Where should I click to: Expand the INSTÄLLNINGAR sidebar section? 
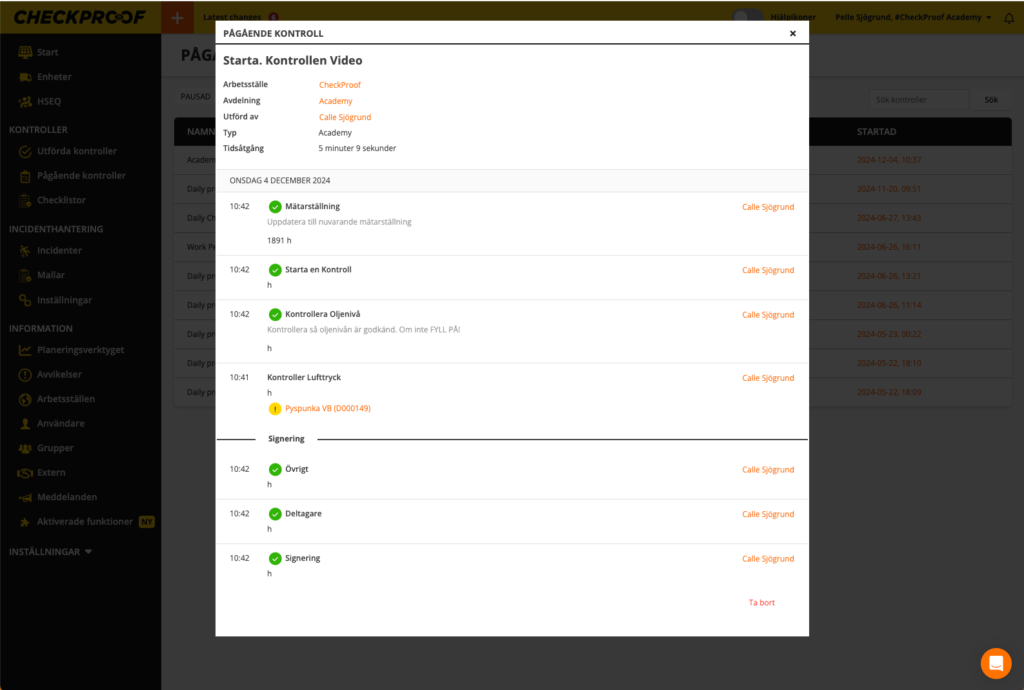tap(51, 551)
